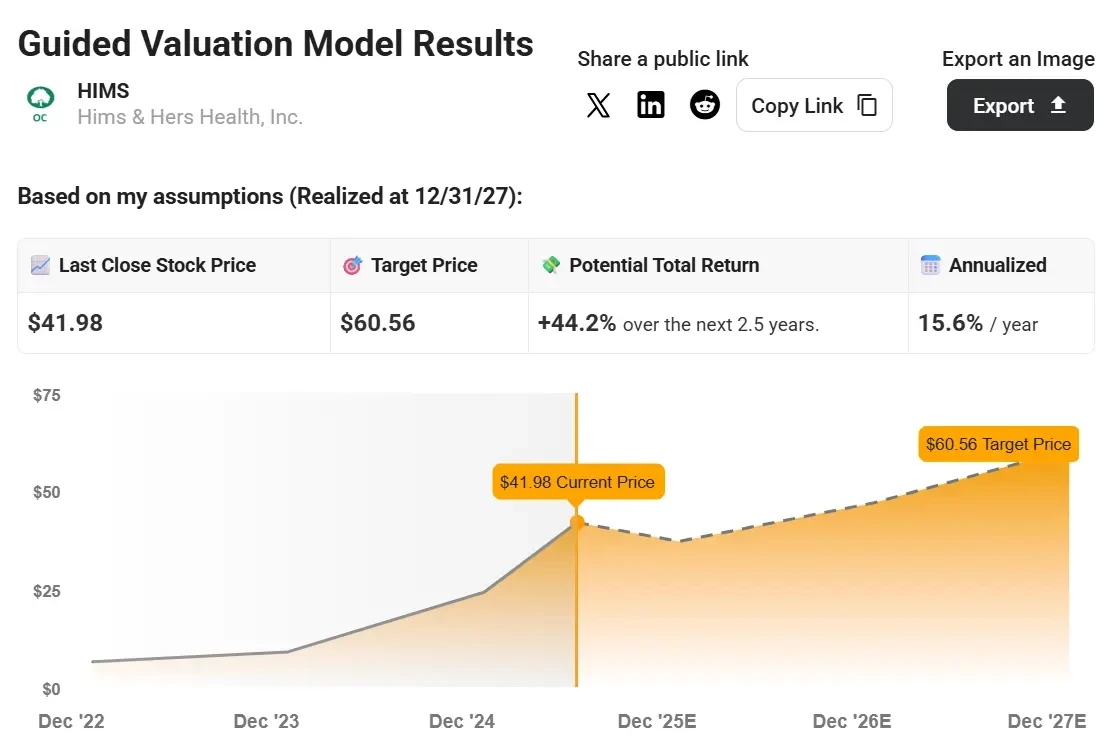The height and width of the screenshot is (748, 1113).
Task: Click the money icon next to Potential Total Return
Action: [x=552, y=264]
